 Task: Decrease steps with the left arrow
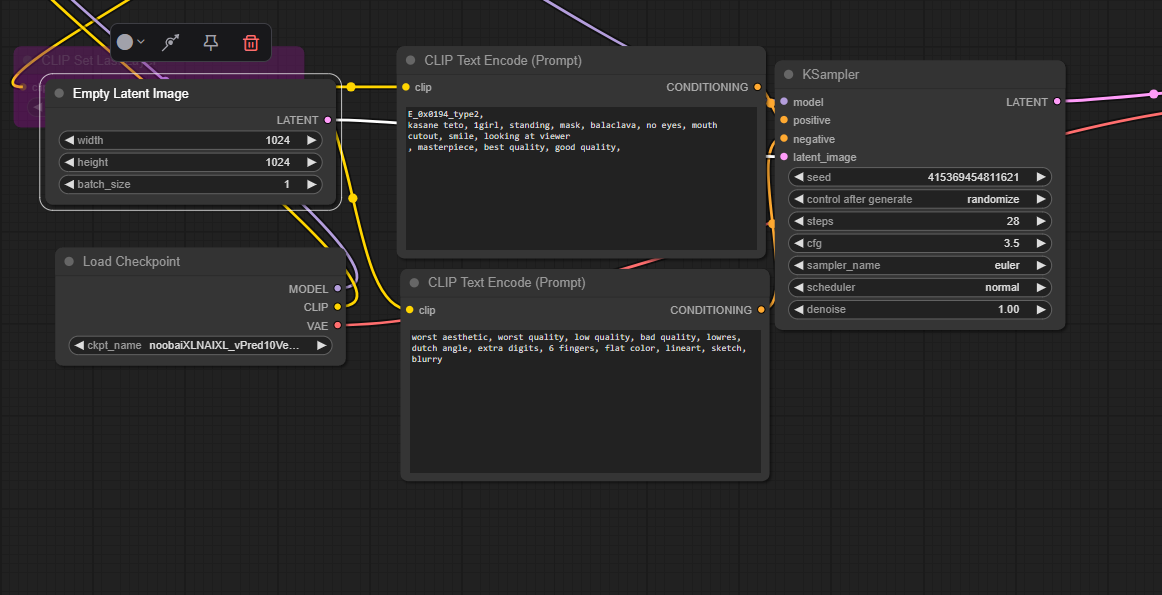click(x=798, y=221)
